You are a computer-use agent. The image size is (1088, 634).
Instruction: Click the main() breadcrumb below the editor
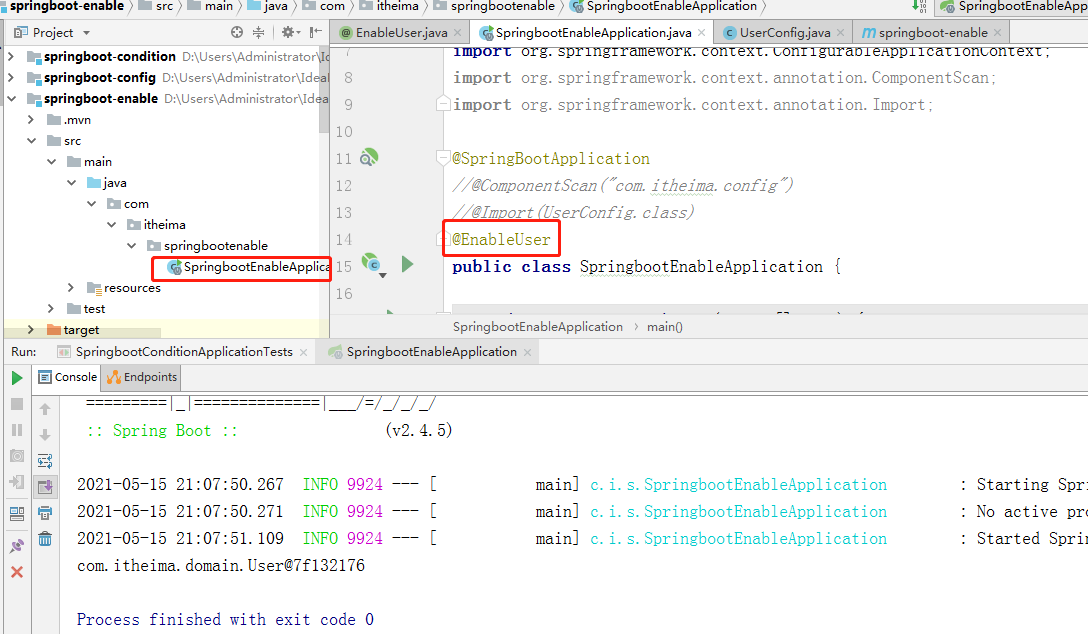tap(665, 327)
